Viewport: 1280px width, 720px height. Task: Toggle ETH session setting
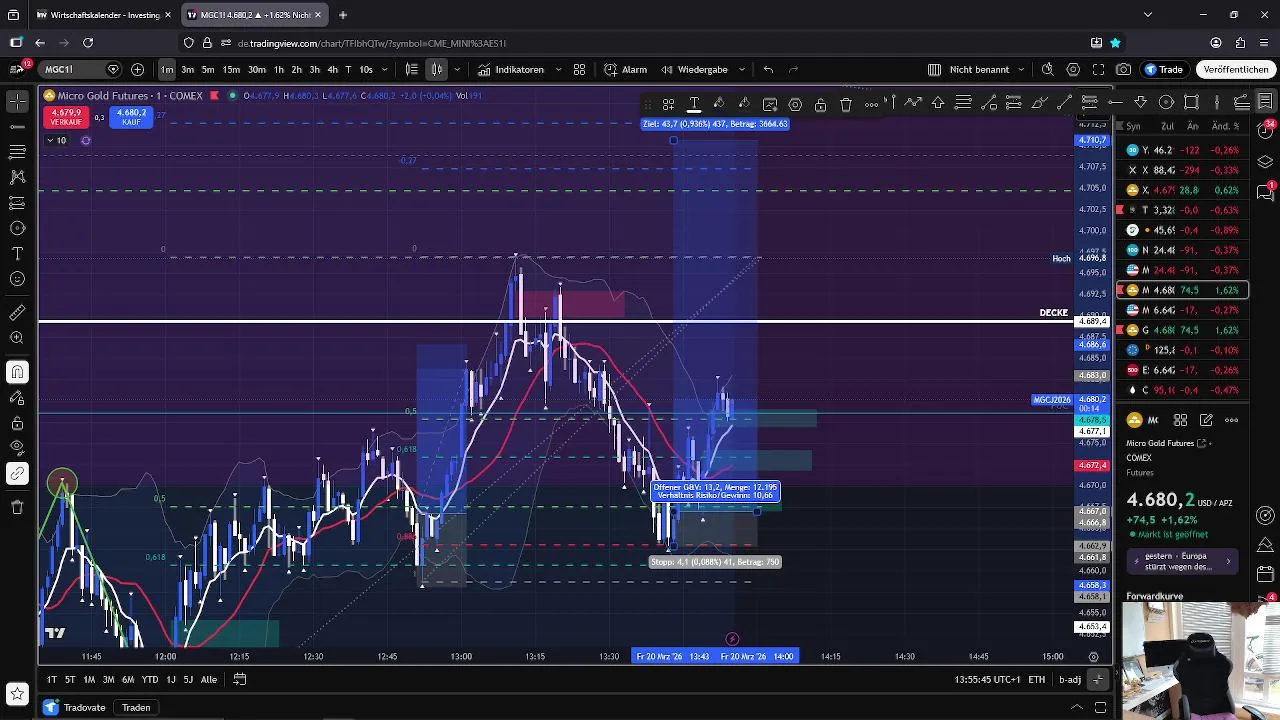(1037, 680)
